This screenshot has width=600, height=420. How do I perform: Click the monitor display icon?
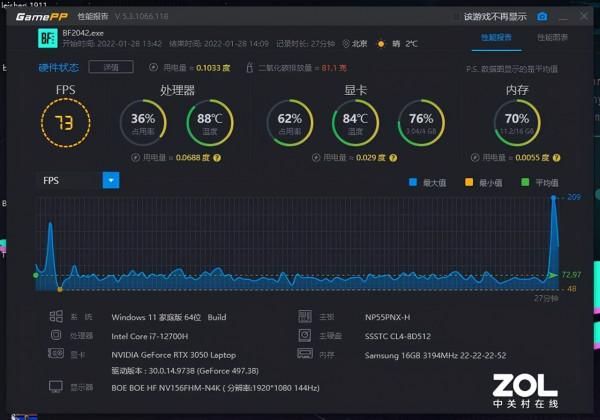[55, 386]
